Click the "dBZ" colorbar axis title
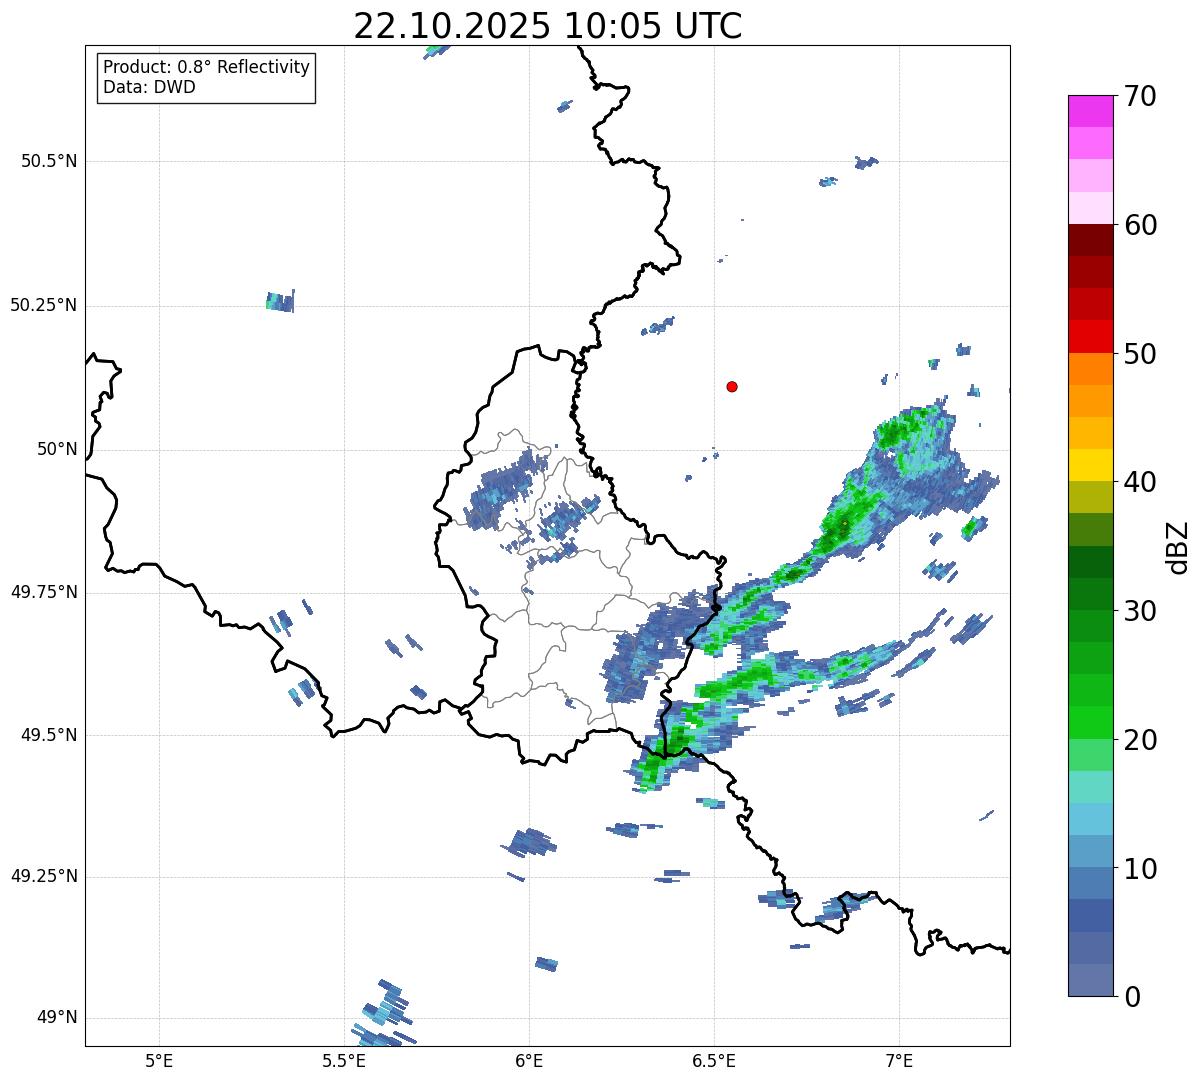The width and height of the screenshot is (1202, 1081). click(1178, 546)
